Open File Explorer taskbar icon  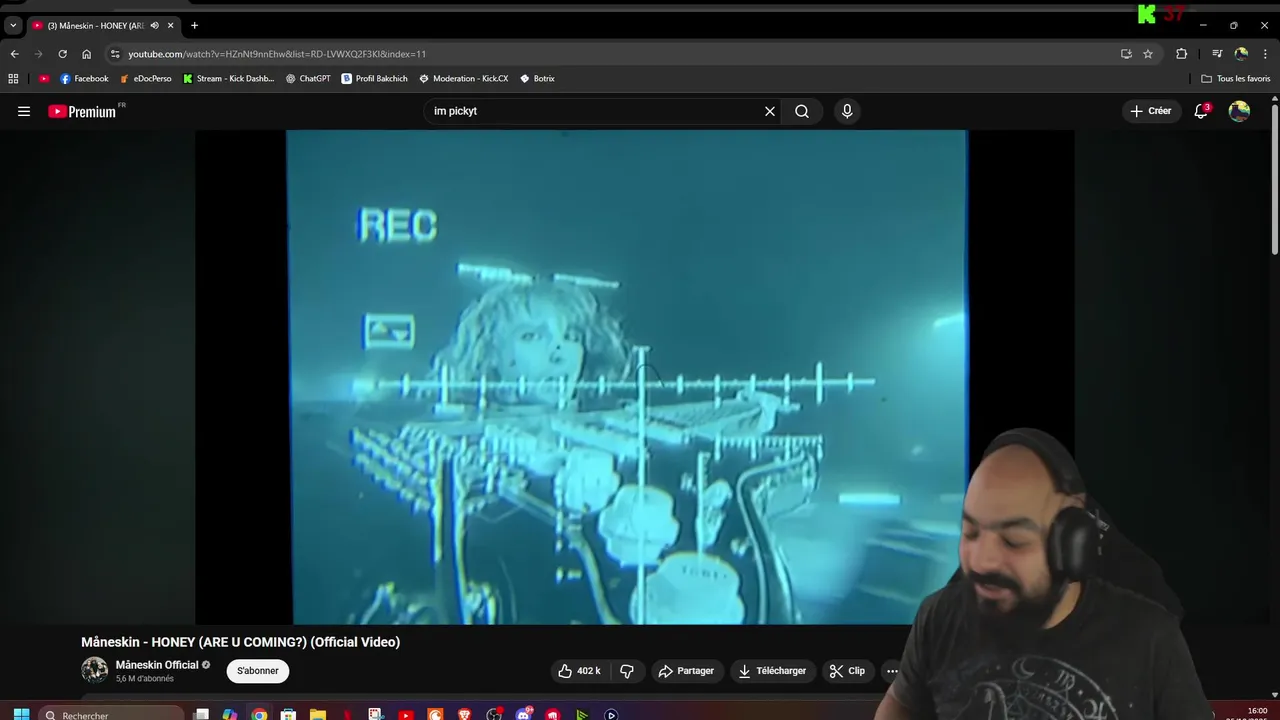coord(317,714)
